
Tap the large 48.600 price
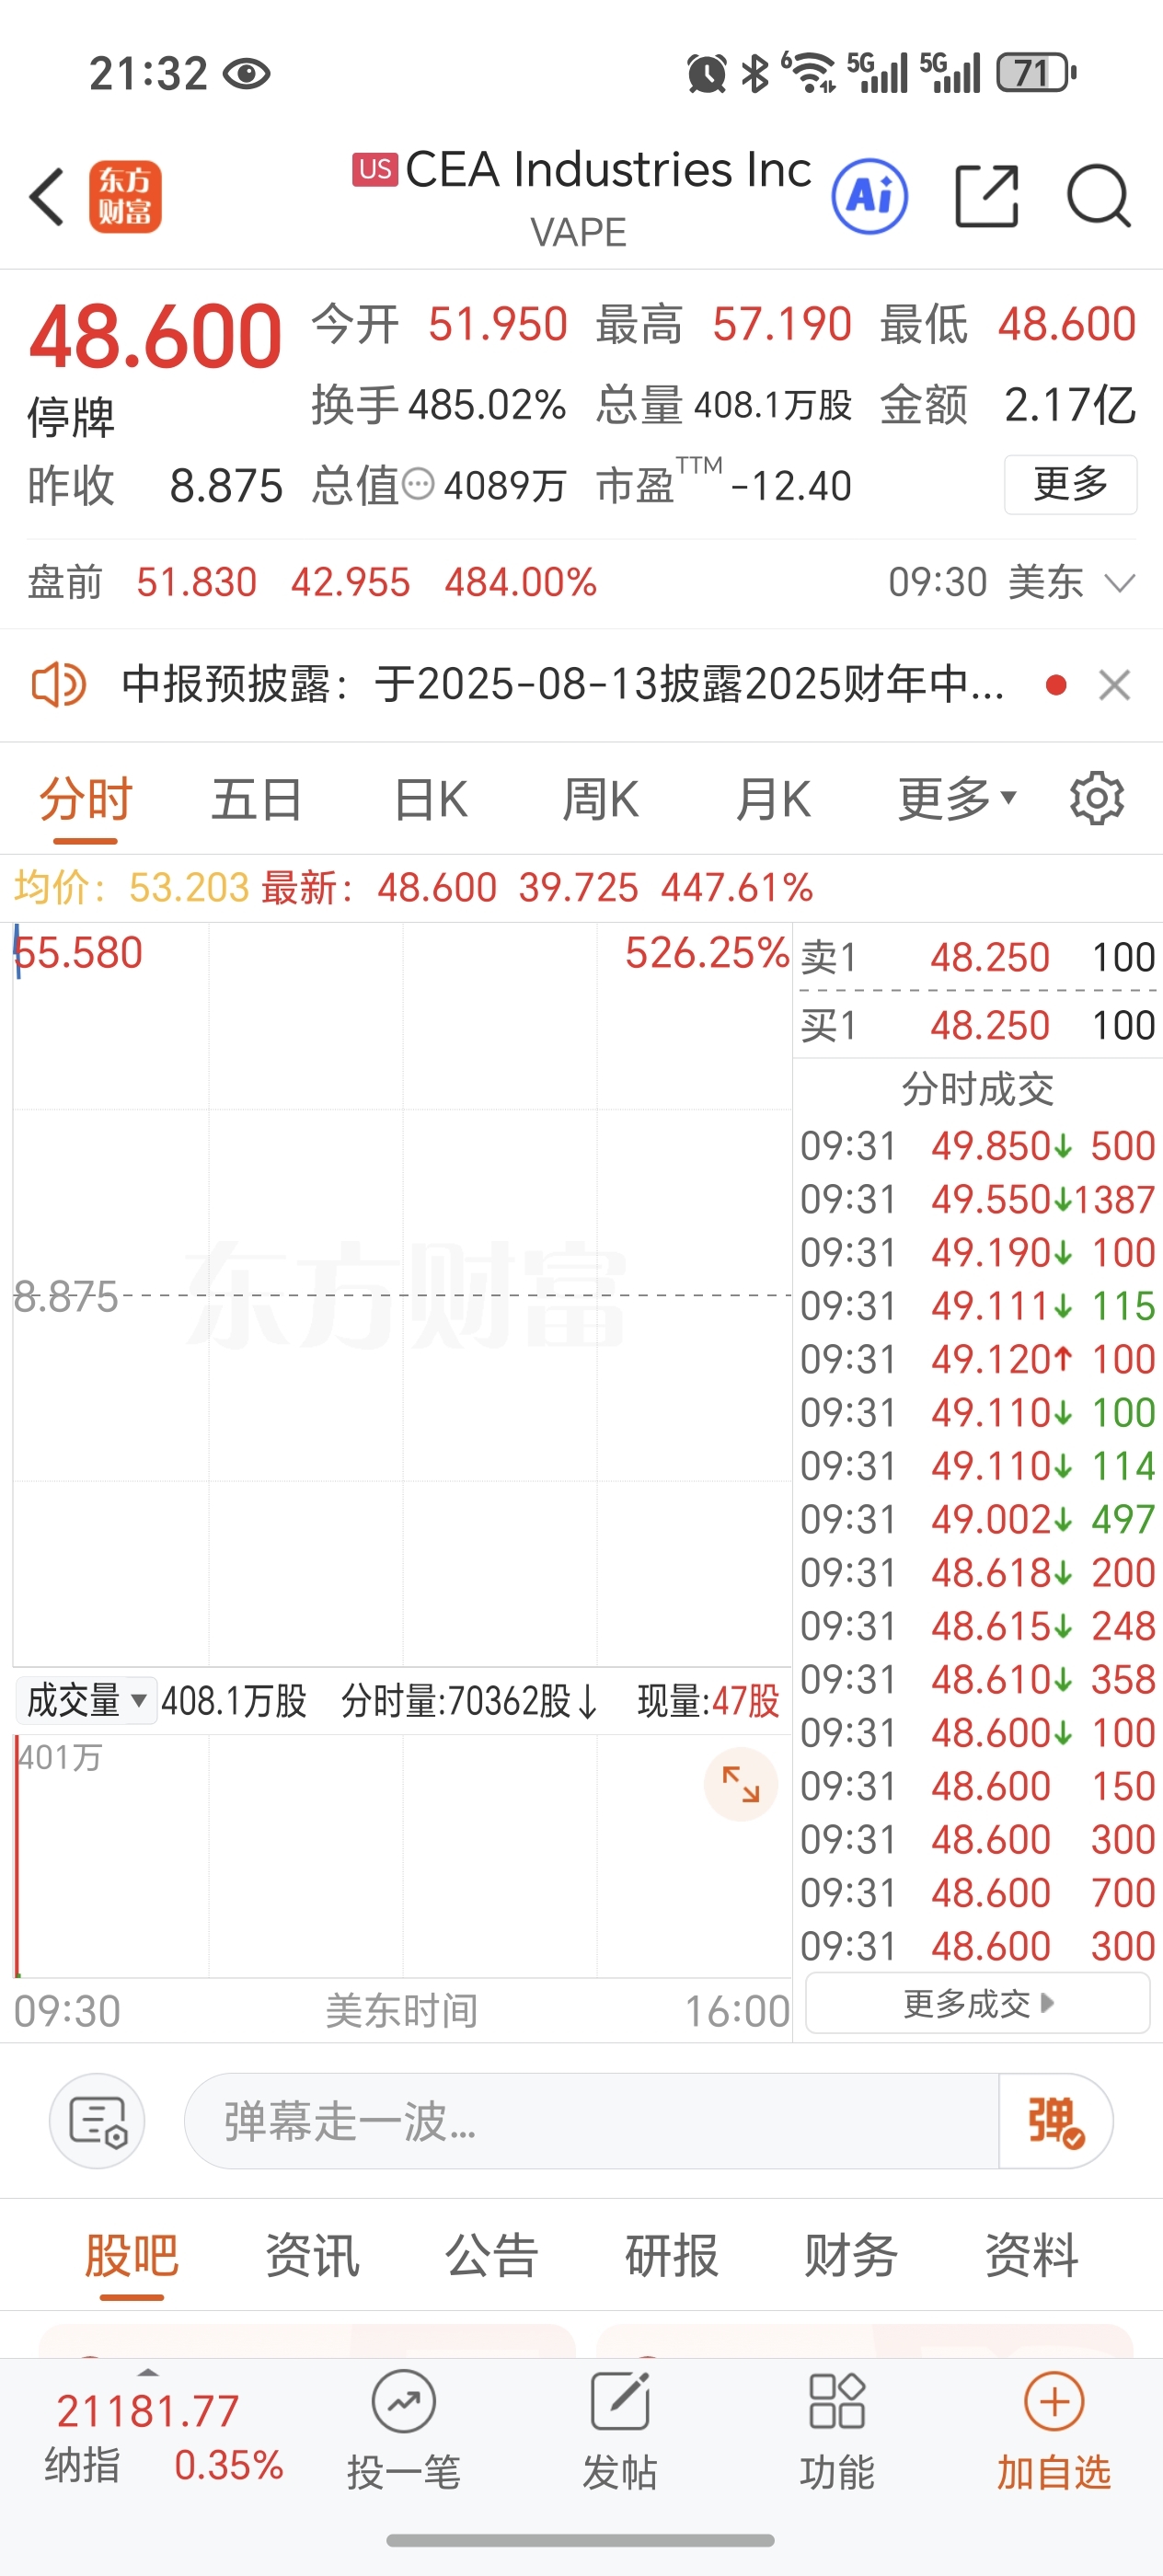(x=155, y=337)
